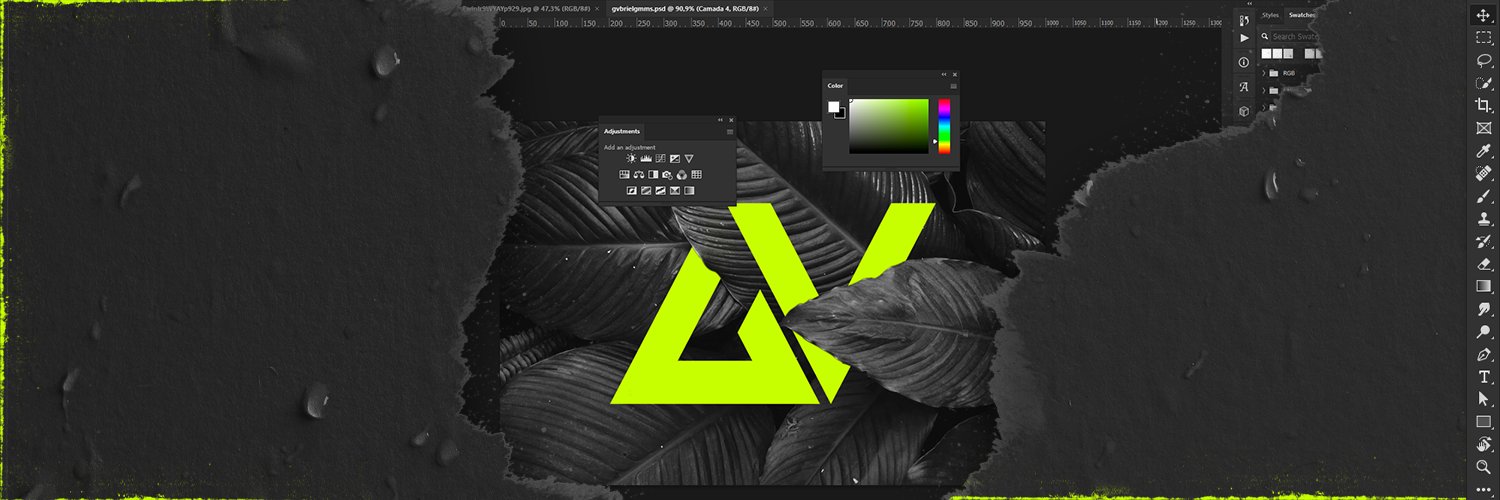Click the Adjustments panel tab
This screenshot has width=1500, height=500.
click(x=622, y=131)
